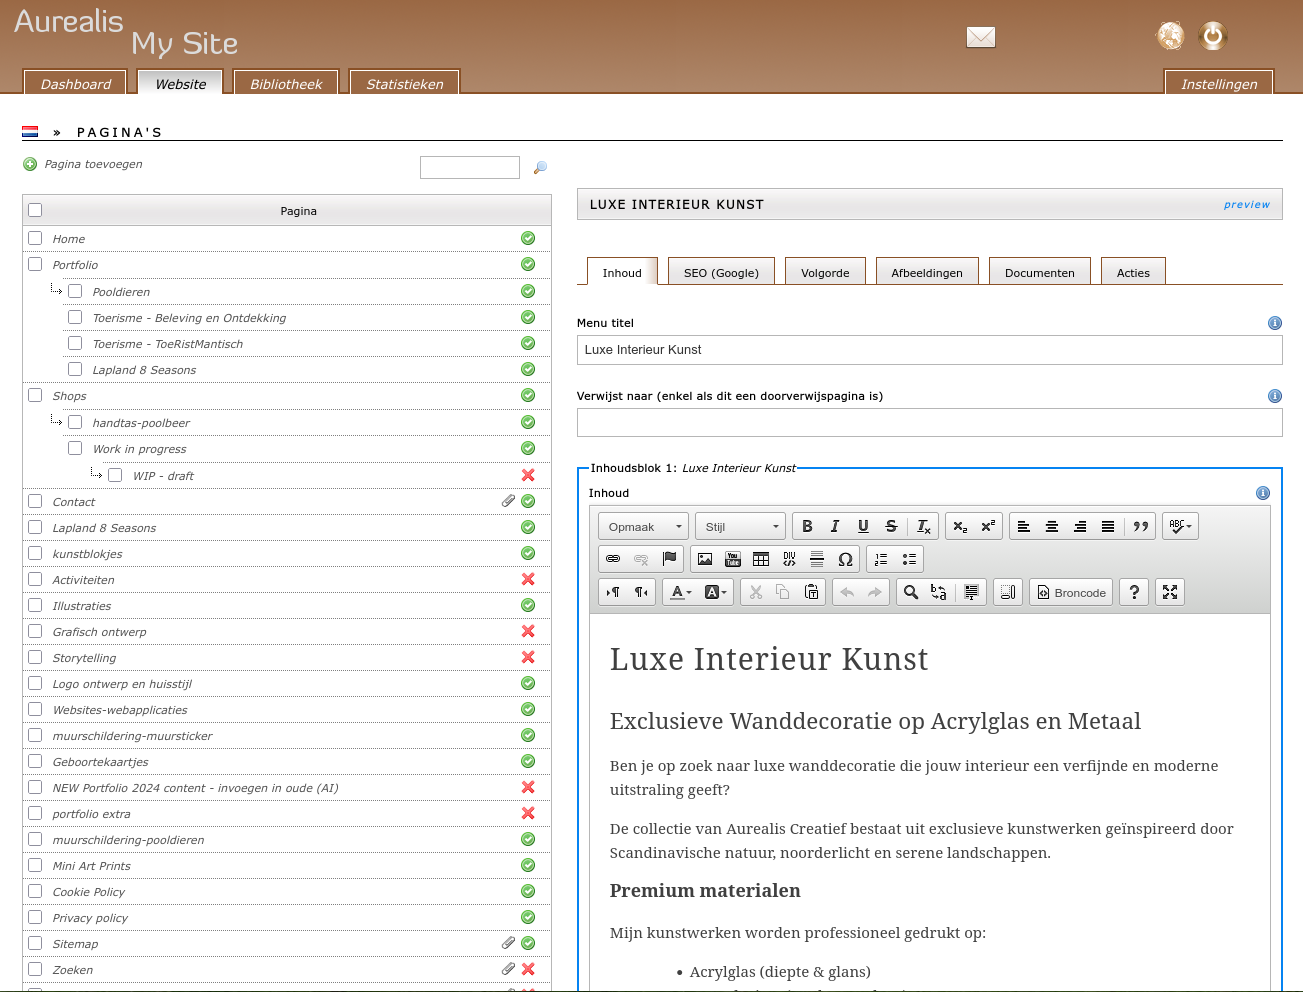Click the preview link
This screenshot has height=992, width=1303.
tap(1247, 204)
